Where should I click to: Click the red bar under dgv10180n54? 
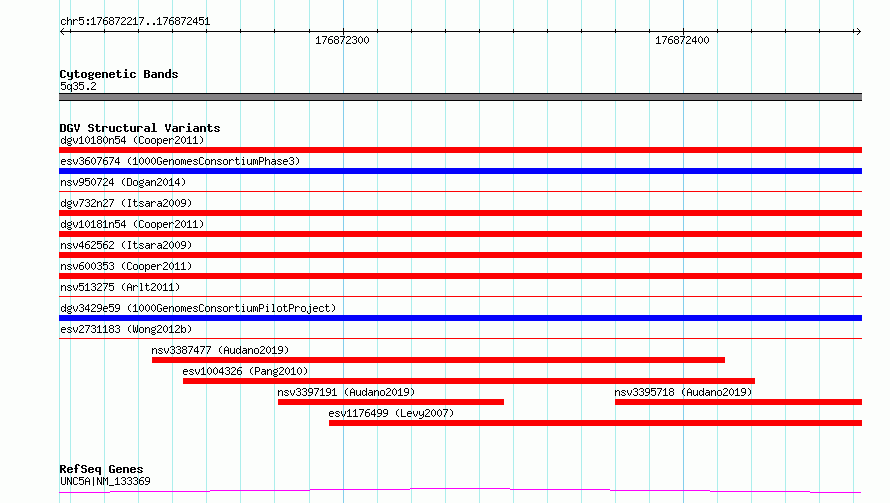pyautogui.click(x=460, y=150)
